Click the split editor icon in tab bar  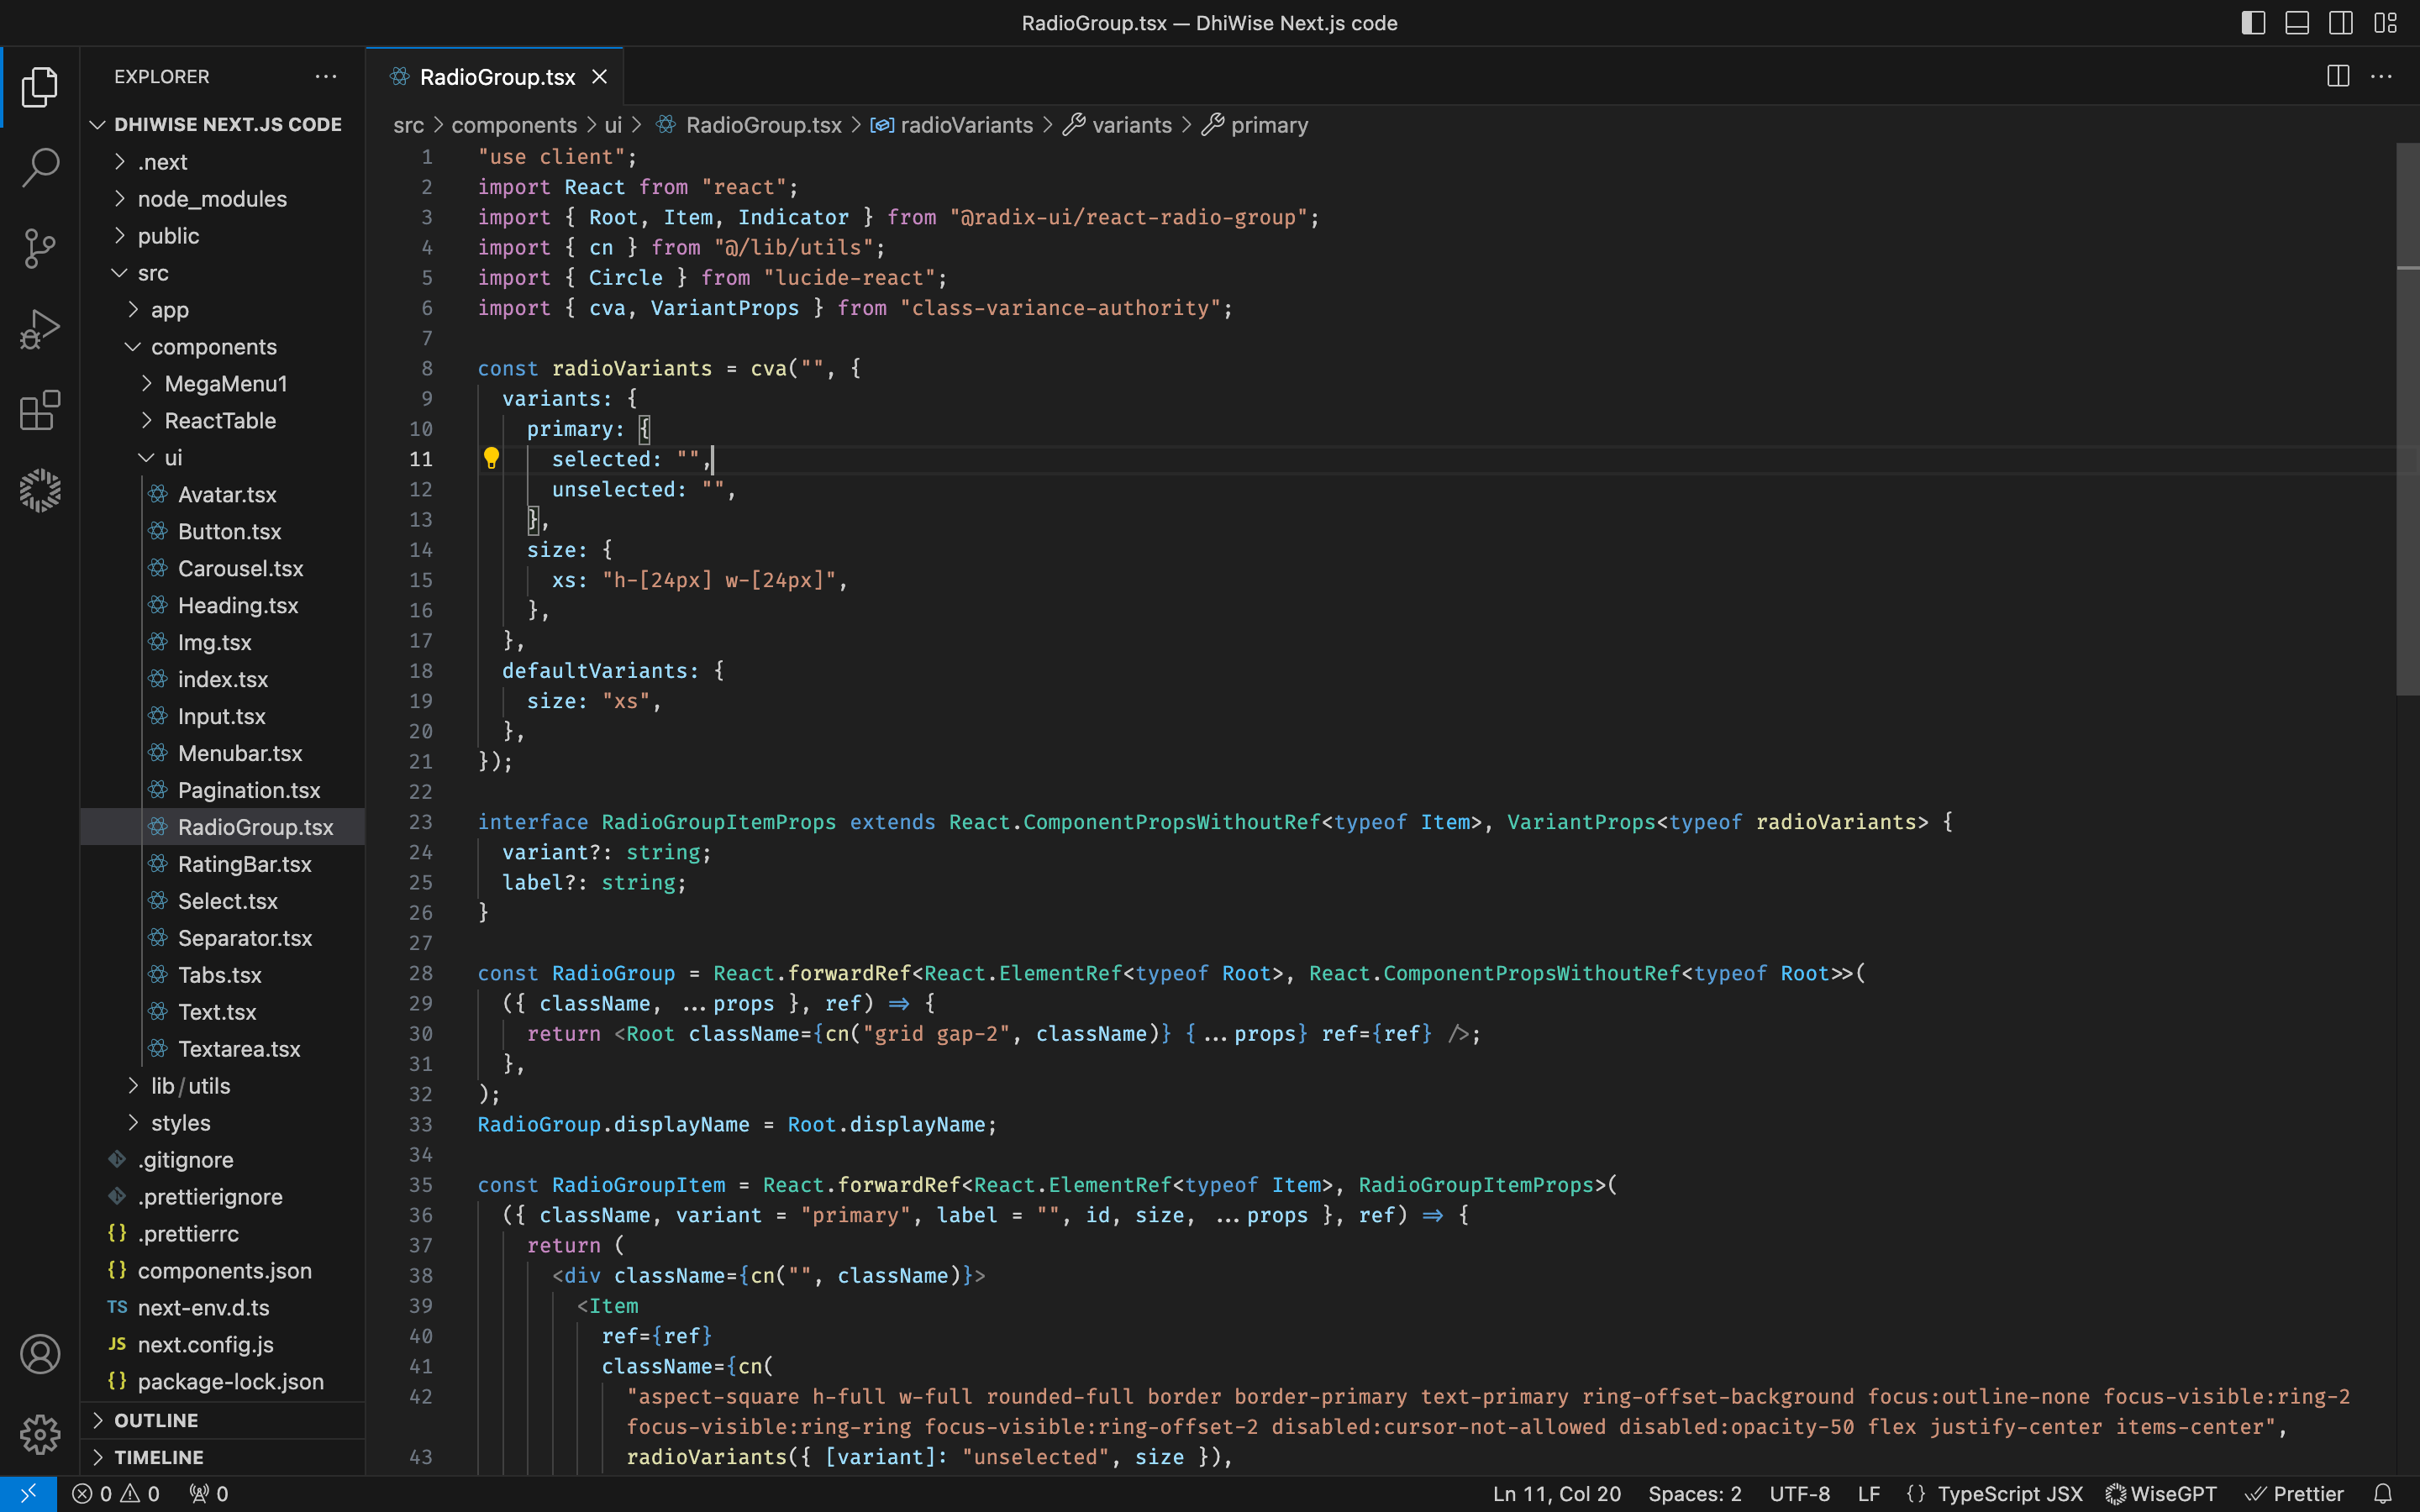(x=2336, y=76)
